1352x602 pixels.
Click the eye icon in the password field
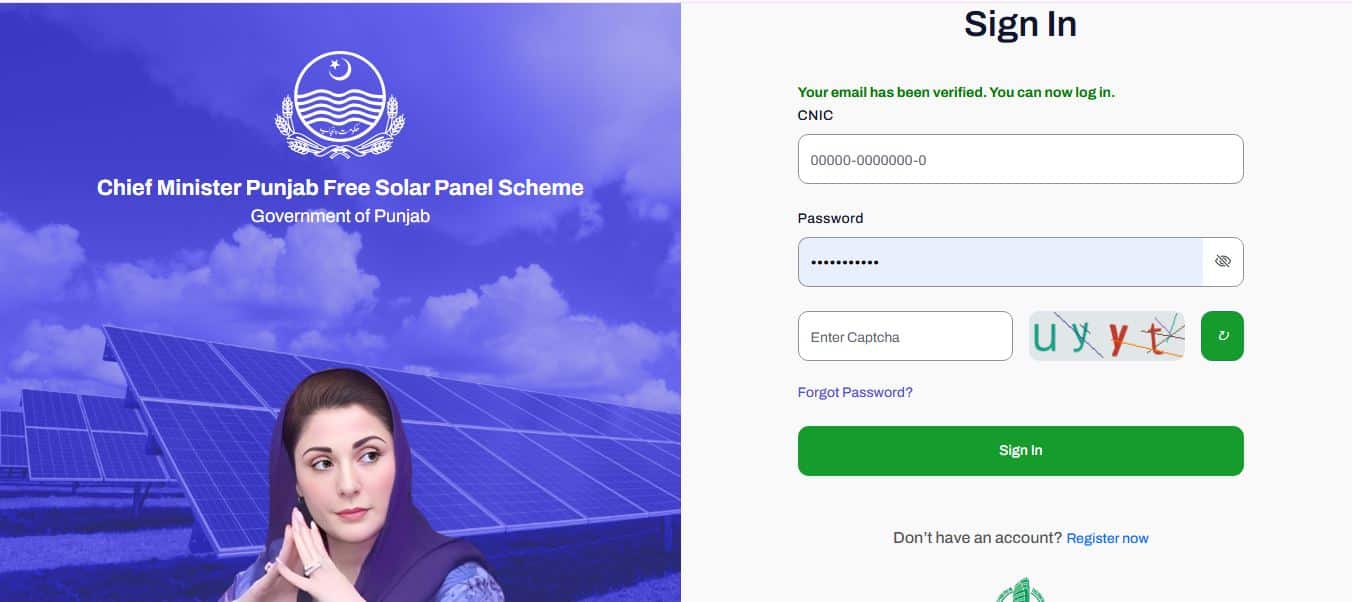[x=1222, y=261]
